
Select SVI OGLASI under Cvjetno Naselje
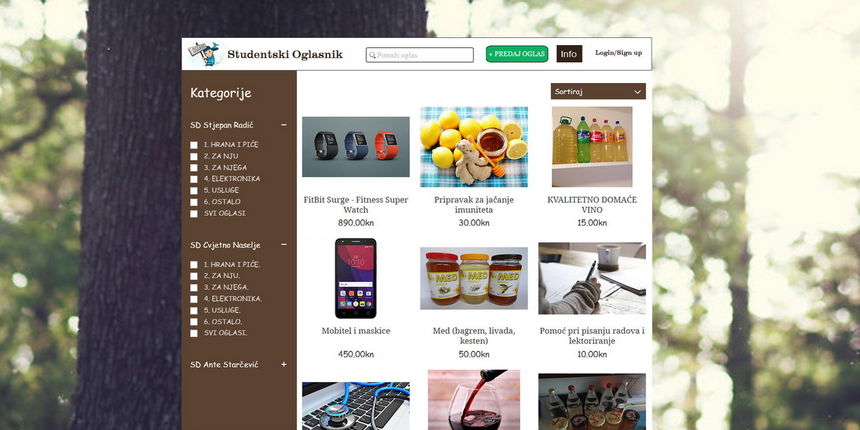click(x=194, y=333)
